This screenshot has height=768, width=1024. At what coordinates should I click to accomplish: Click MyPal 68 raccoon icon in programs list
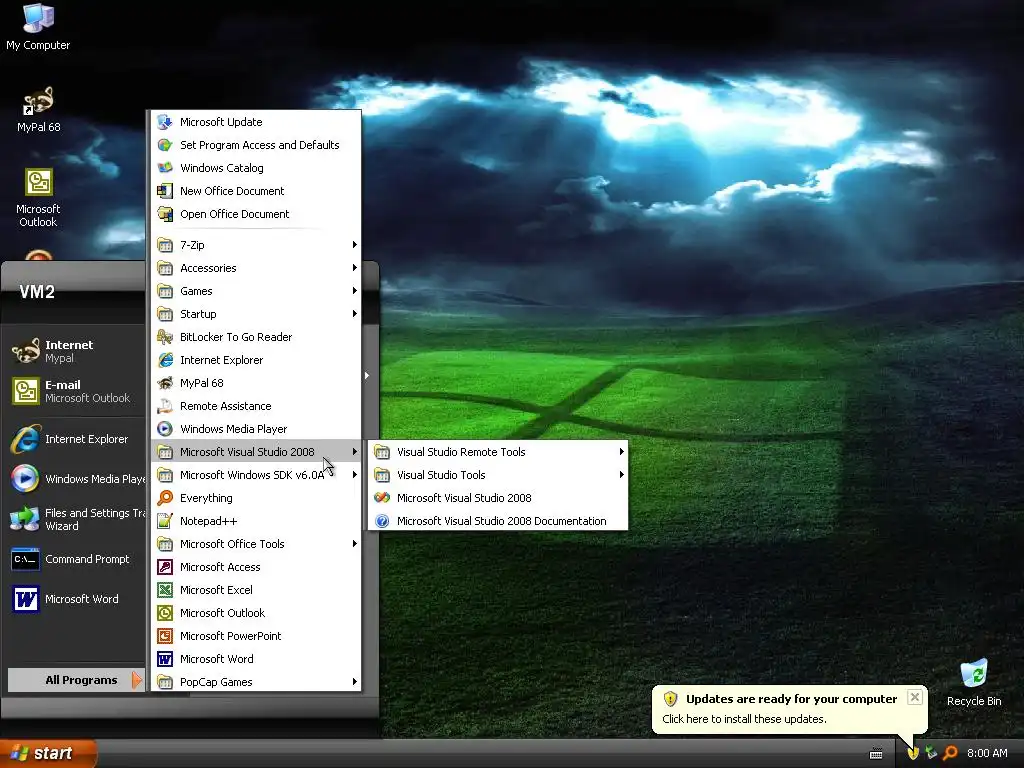[x=165, y=383]
